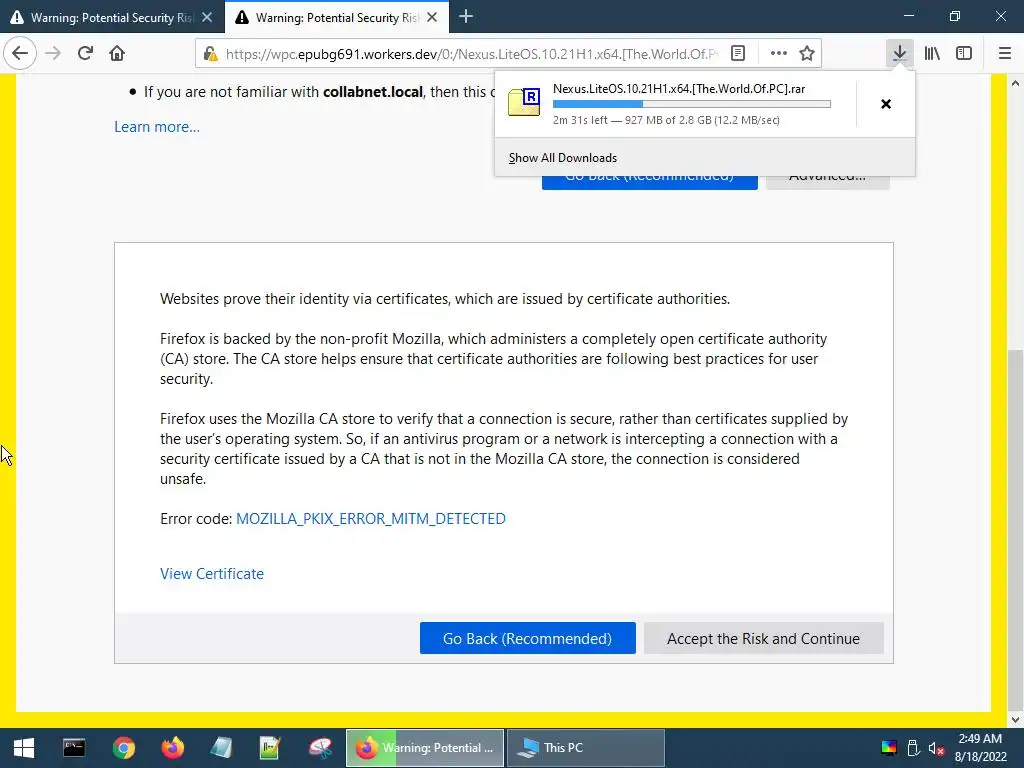Click error code MOZILLA_PKIX_ERROR_MITM_DETECTED link

tap(370, 519)
